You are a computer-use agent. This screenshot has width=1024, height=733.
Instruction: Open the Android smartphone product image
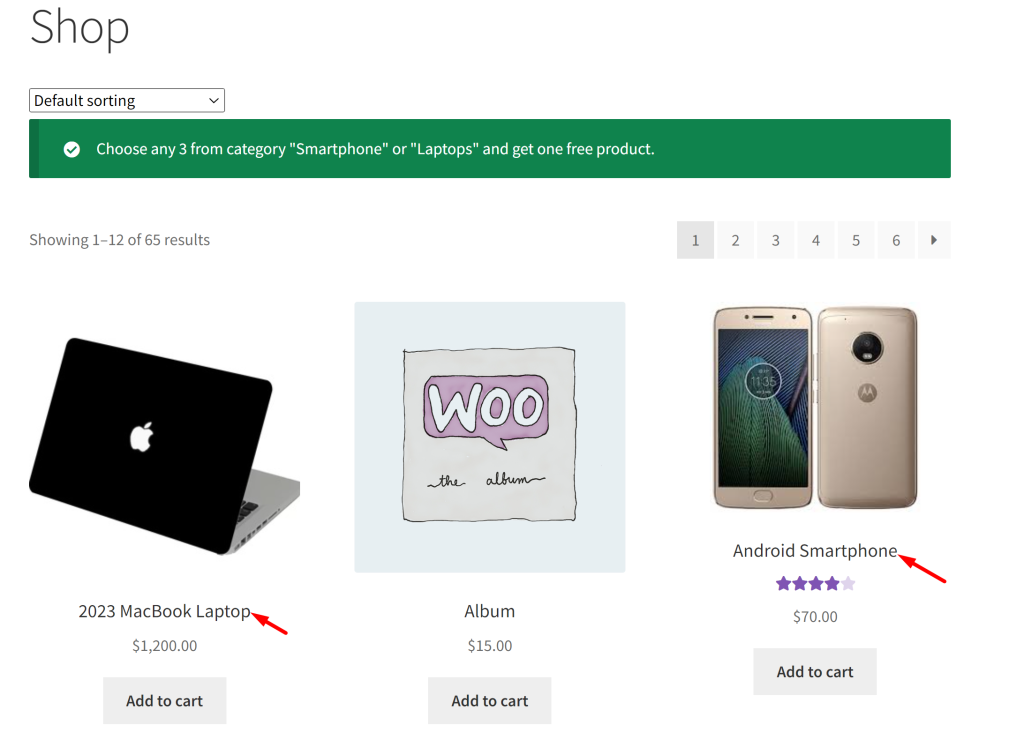click(815, 408)
